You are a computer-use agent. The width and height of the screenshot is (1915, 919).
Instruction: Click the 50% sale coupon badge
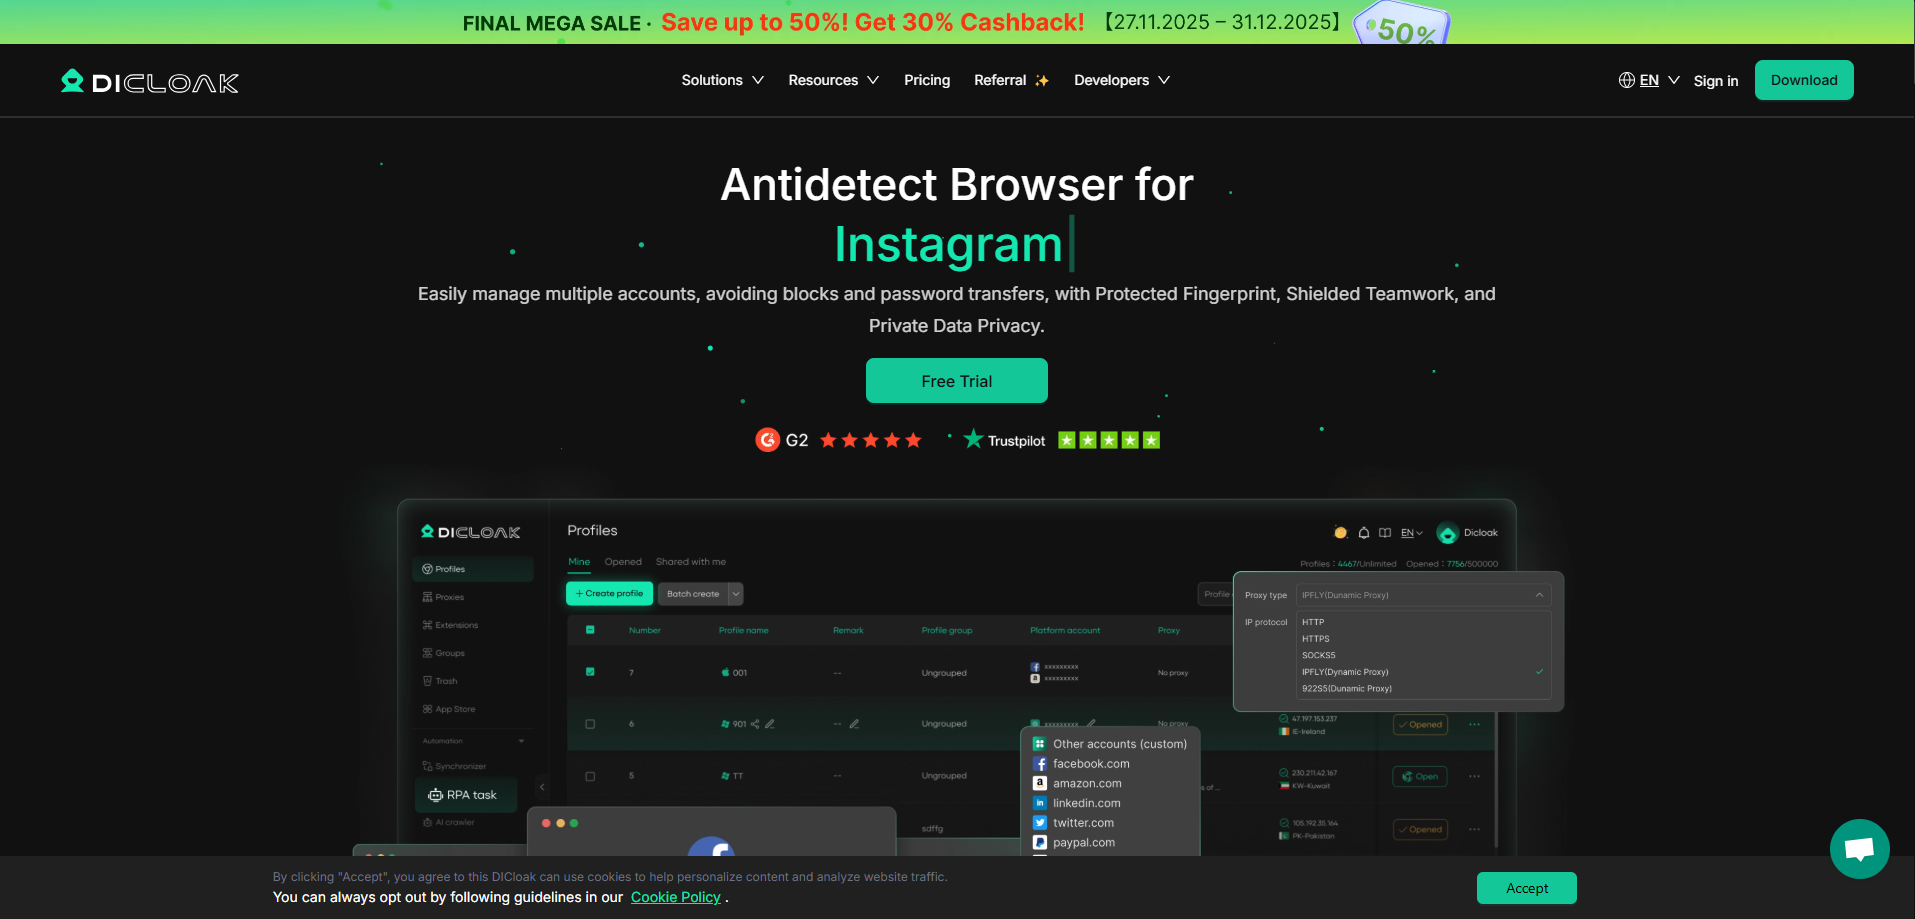[1402, 26]
